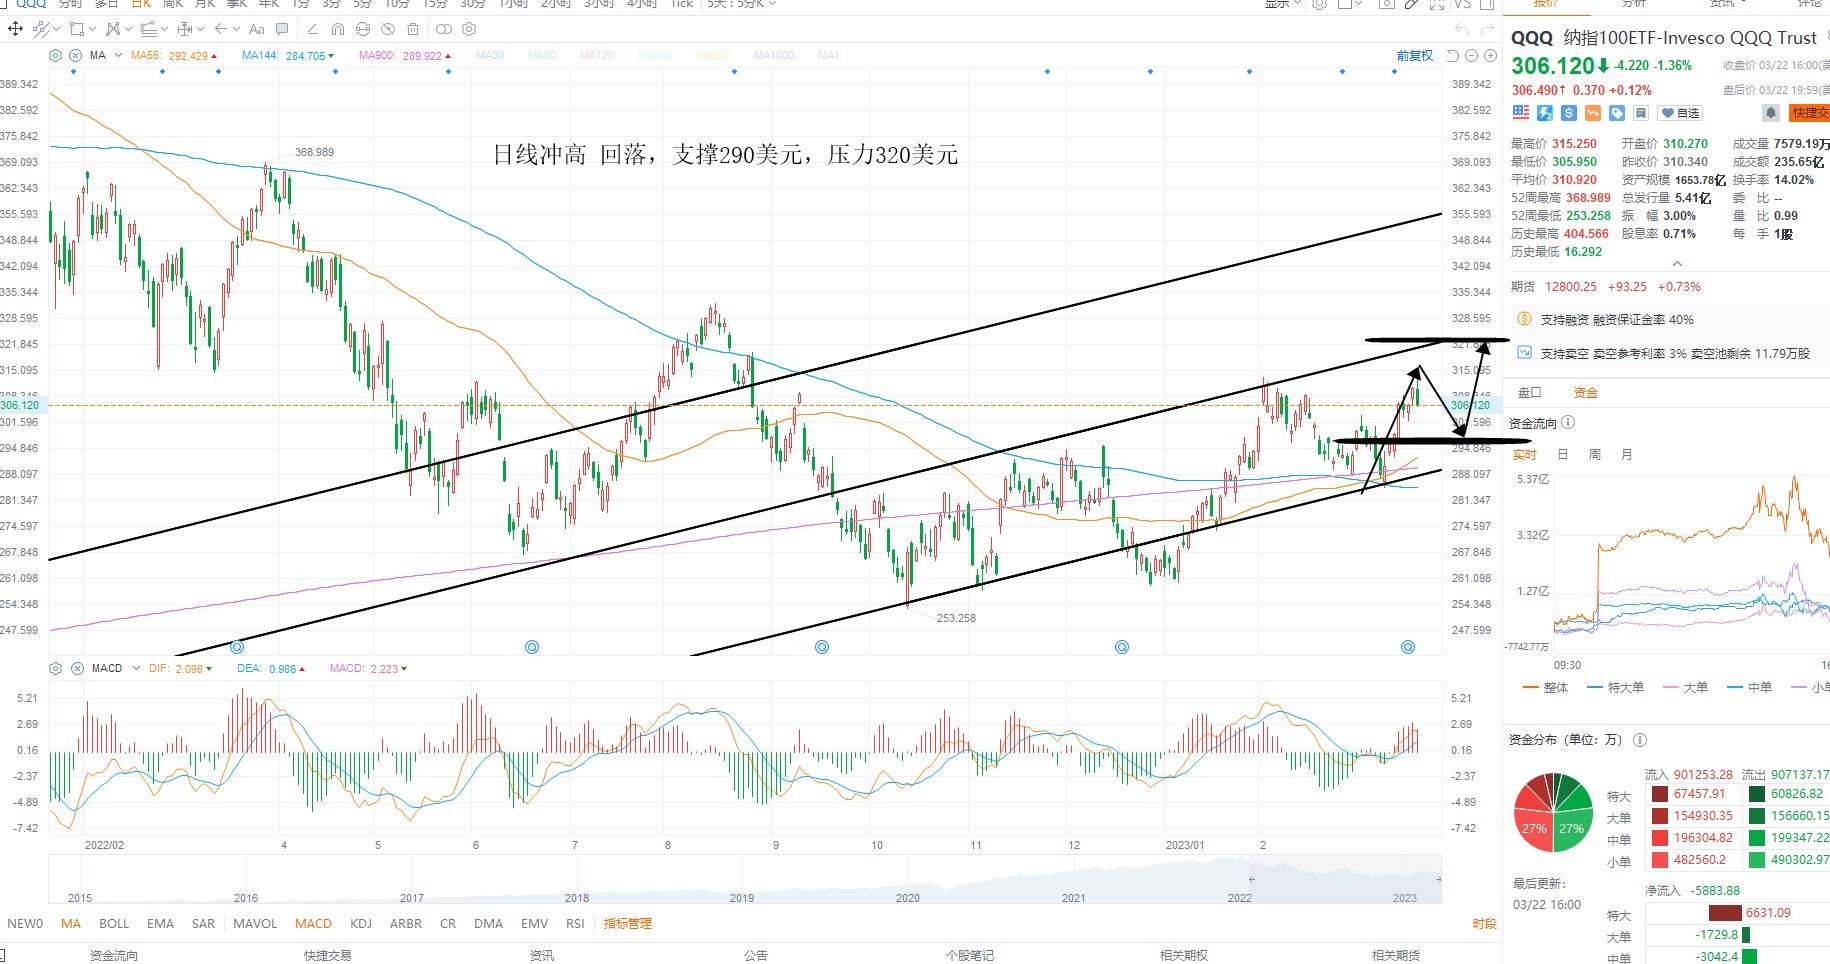Select the rectangle shape drawing tool

[77, 29]
